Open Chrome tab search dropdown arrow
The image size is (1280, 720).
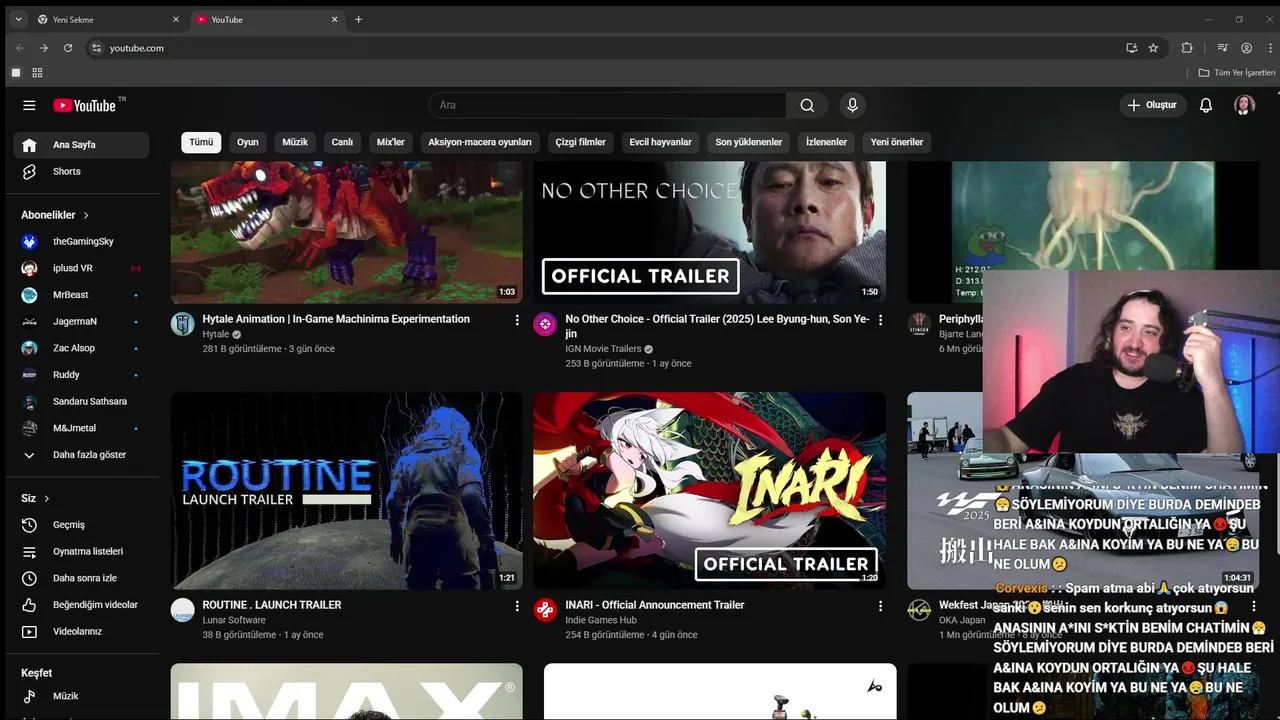(18, 19)
